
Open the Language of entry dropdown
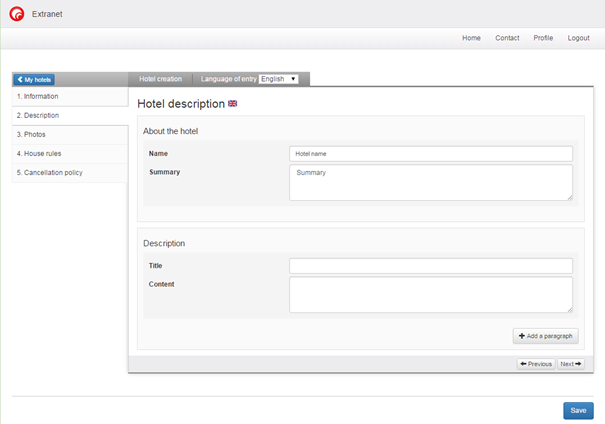tap(279, 78)
